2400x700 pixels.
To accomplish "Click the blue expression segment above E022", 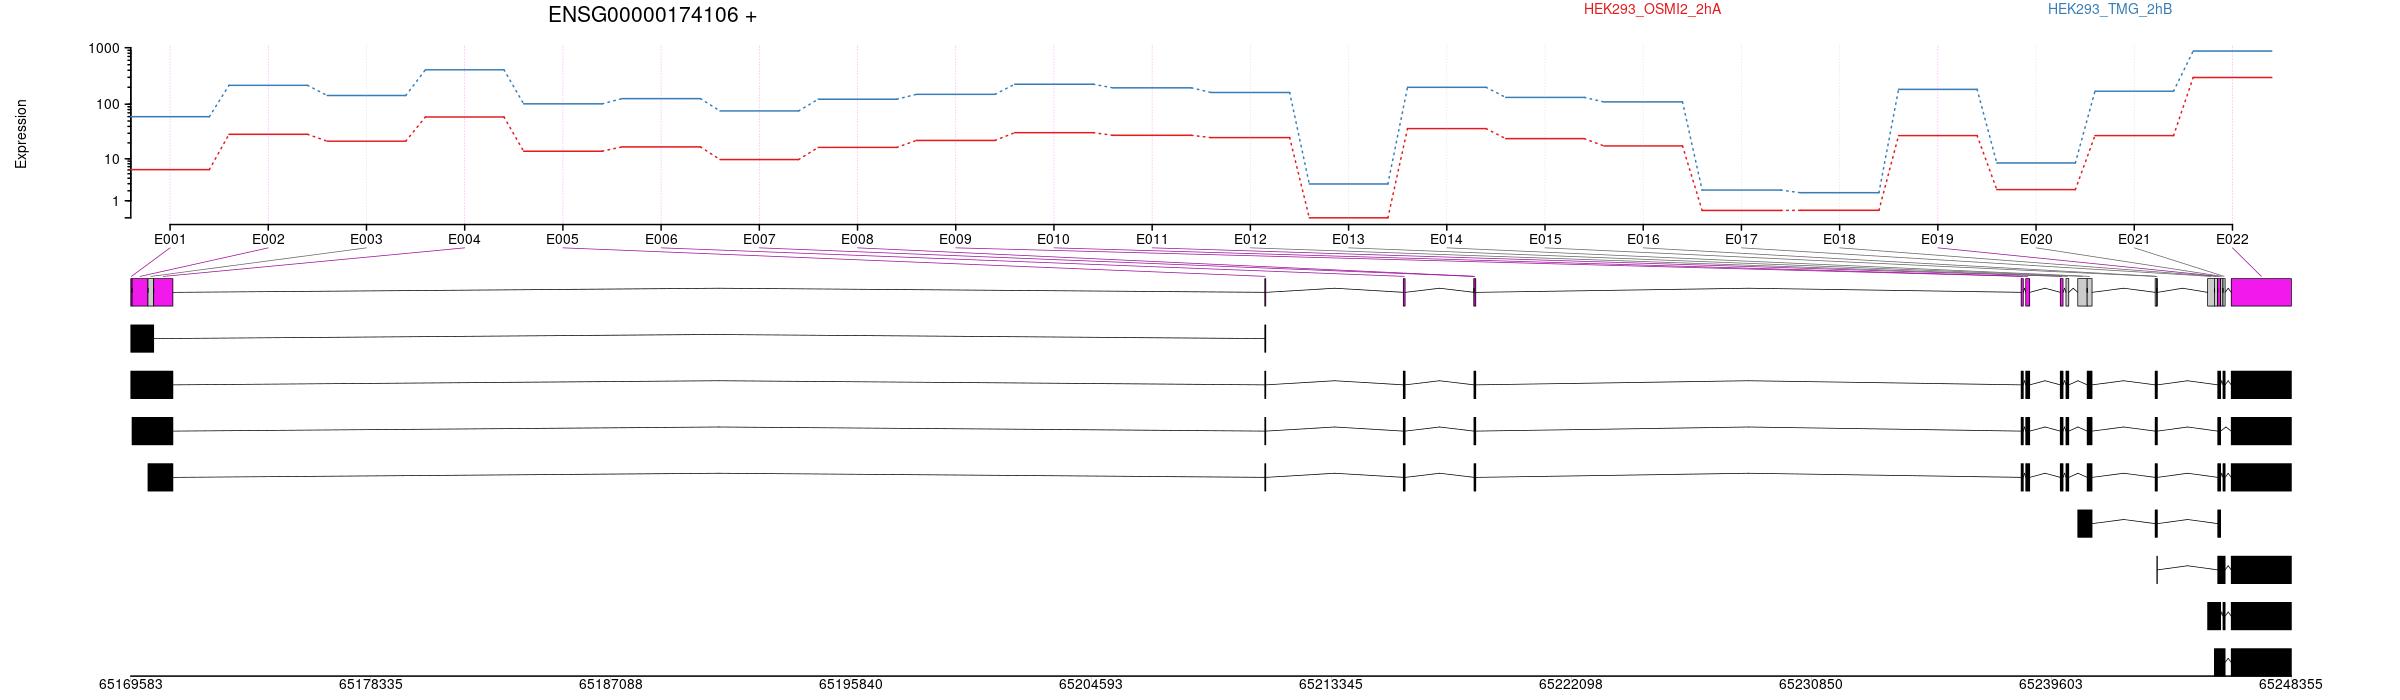I will [2232, 51].
